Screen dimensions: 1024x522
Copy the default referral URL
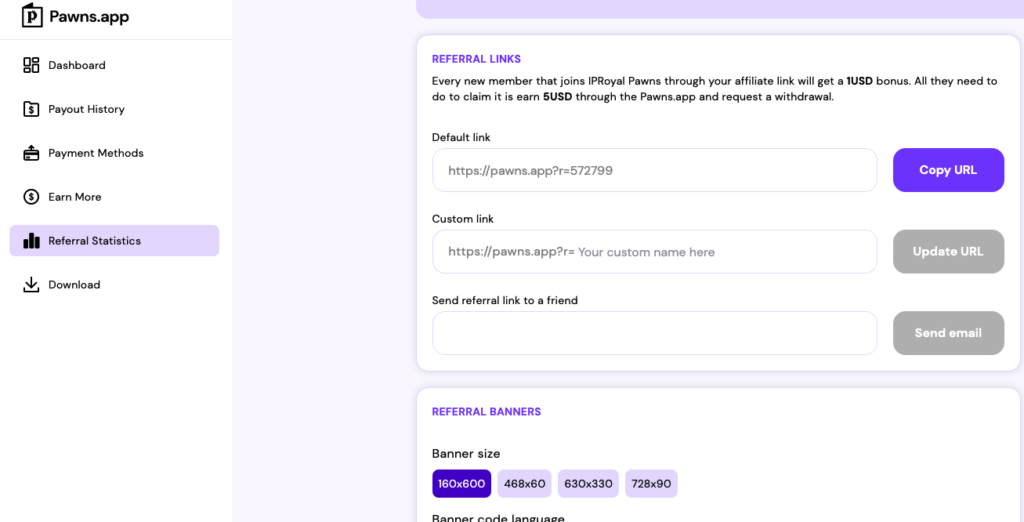pos(948,170)
